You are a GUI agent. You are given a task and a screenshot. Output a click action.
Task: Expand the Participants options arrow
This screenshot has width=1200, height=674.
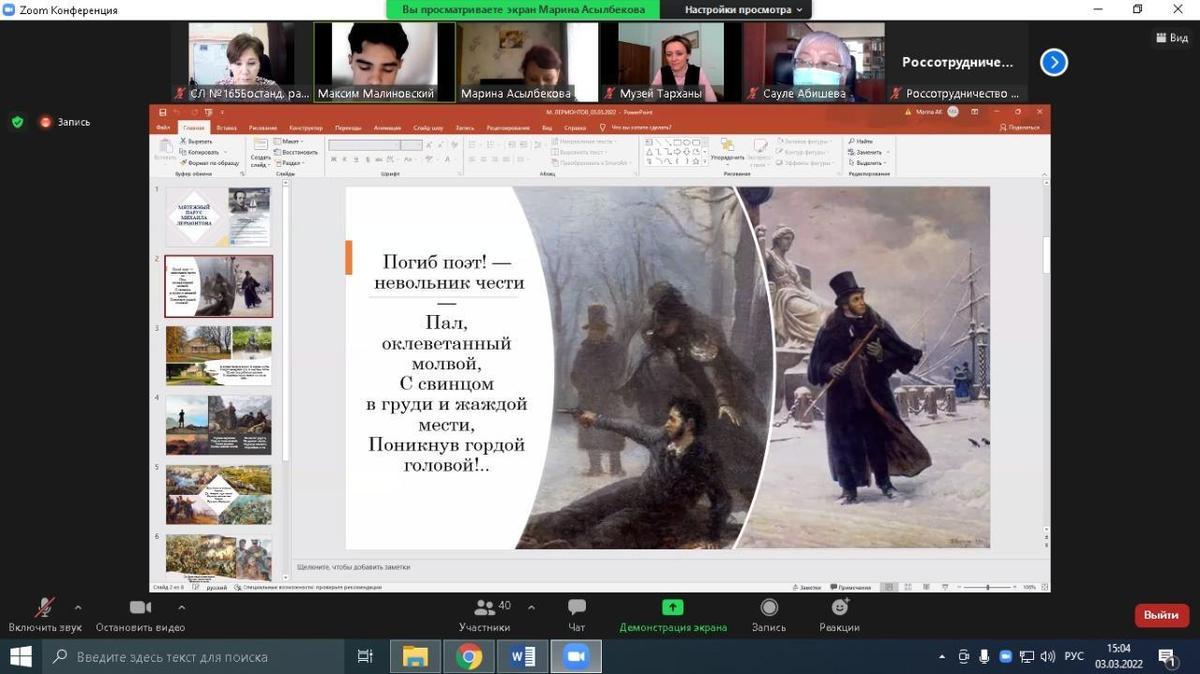click(531, 607)
